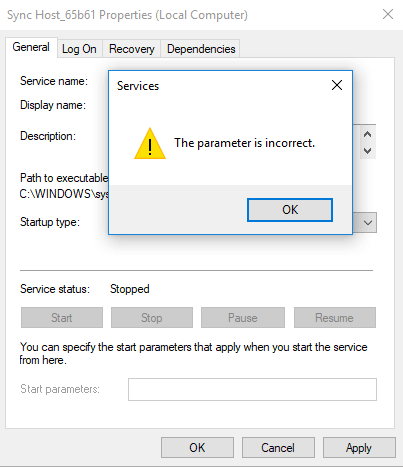Expand the Startup type dropdown
This screenshot has height=467, width=403.
click(x=368, y=223)
